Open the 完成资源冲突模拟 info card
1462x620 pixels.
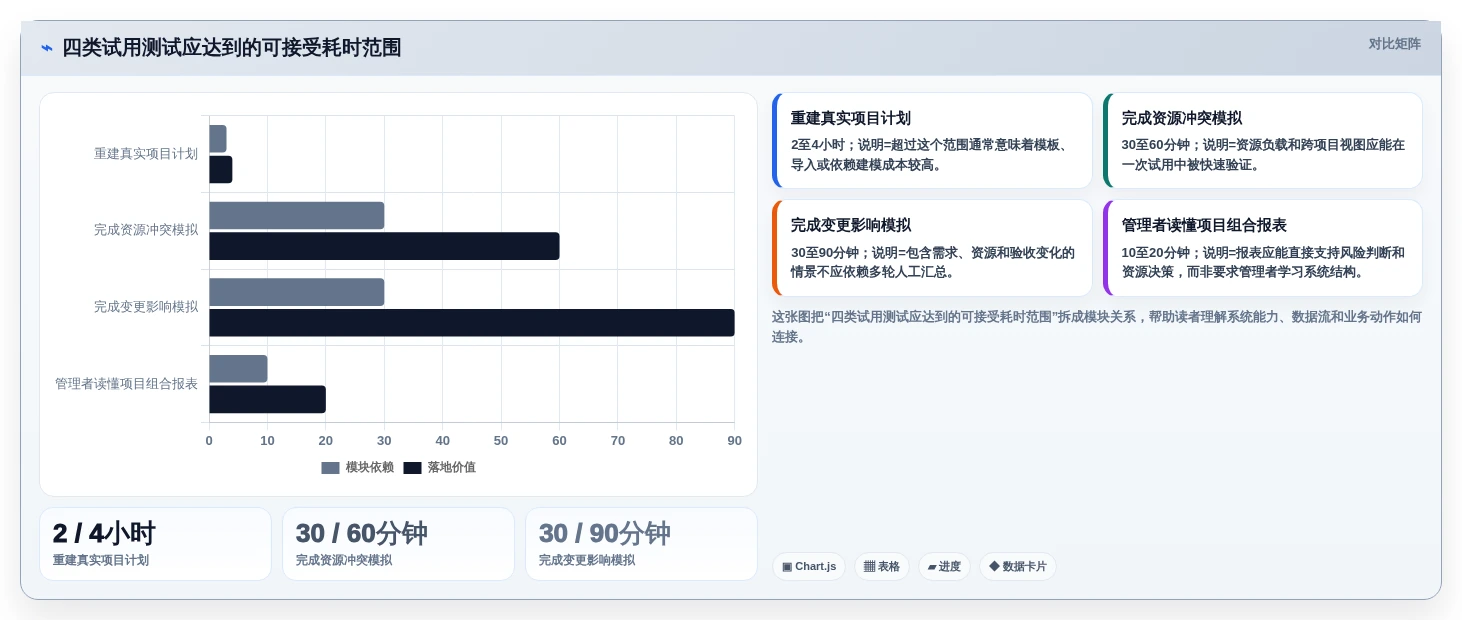pos(1262,140)
